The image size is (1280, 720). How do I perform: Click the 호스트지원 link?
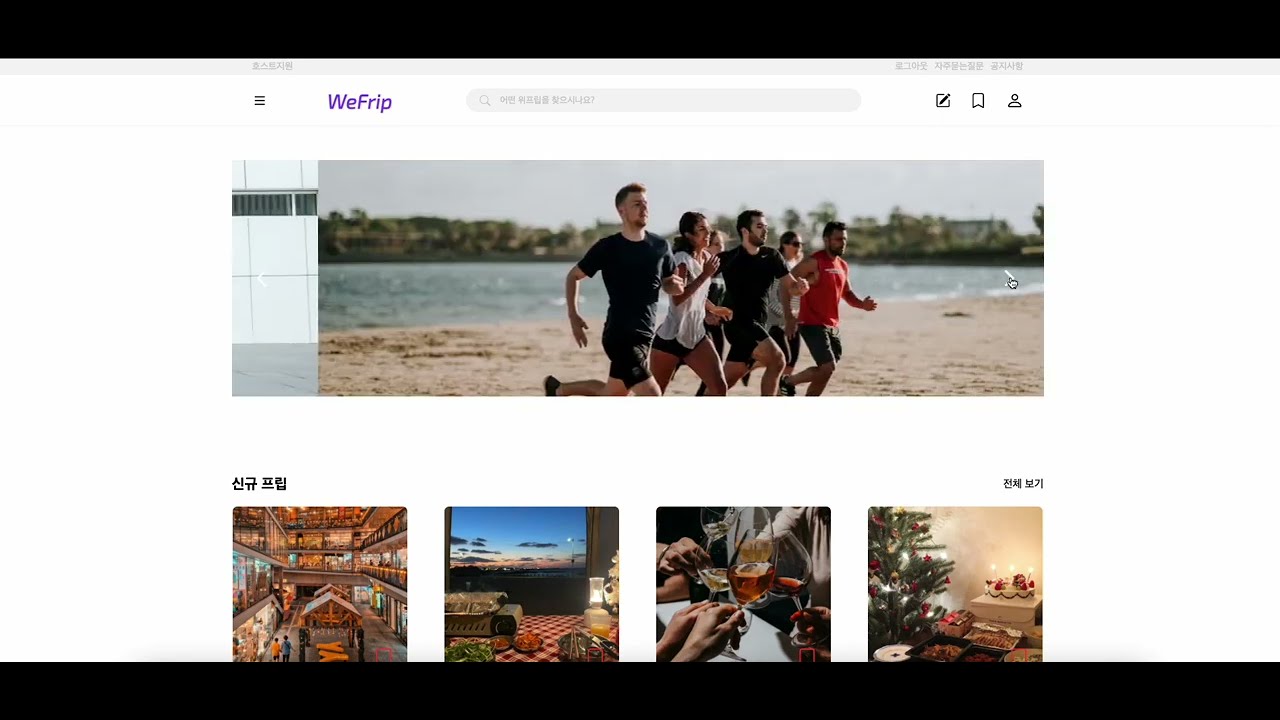pos(272,66)
